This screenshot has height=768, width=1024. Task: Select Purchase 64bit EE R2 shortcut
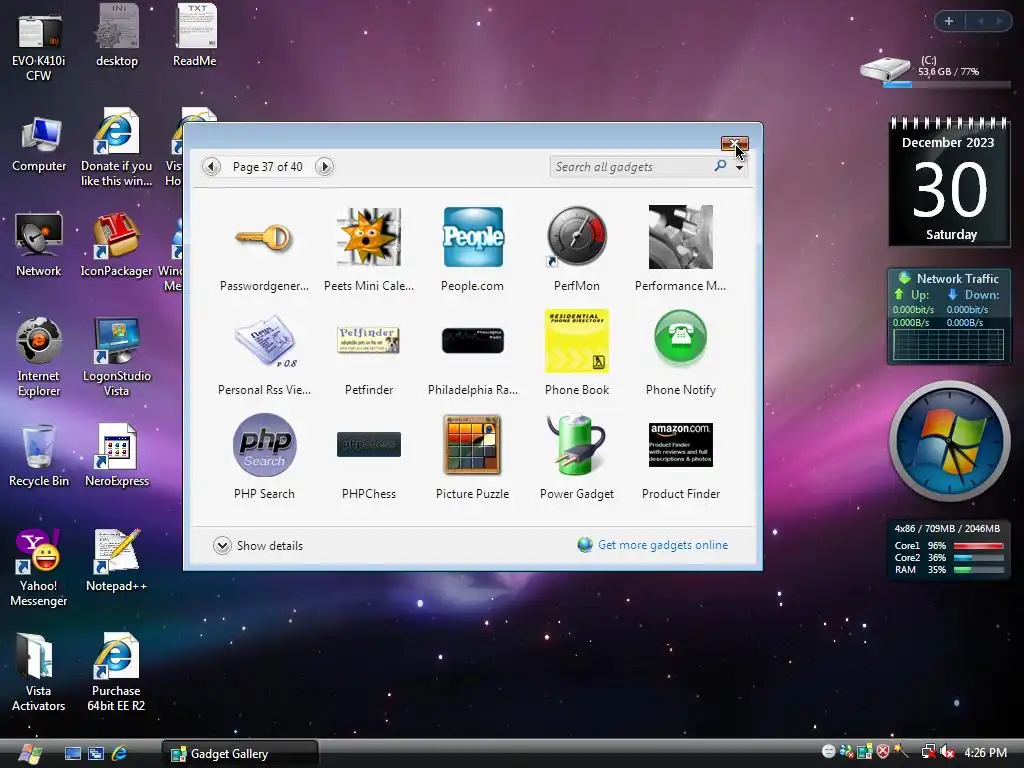click(116, 673)
